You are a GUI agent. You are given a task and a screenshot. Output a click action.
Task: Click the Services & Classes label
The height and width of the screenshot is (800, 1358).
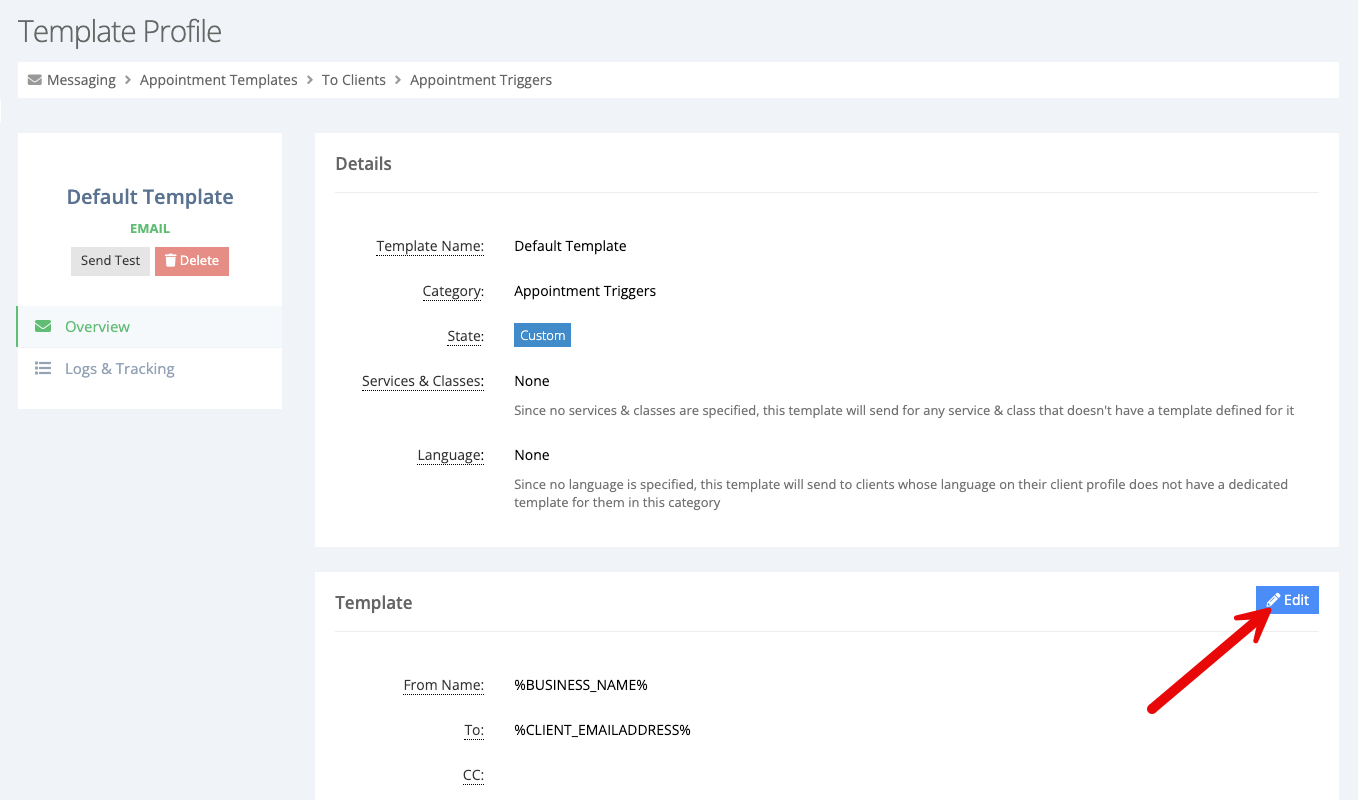[x=423, y=382]
